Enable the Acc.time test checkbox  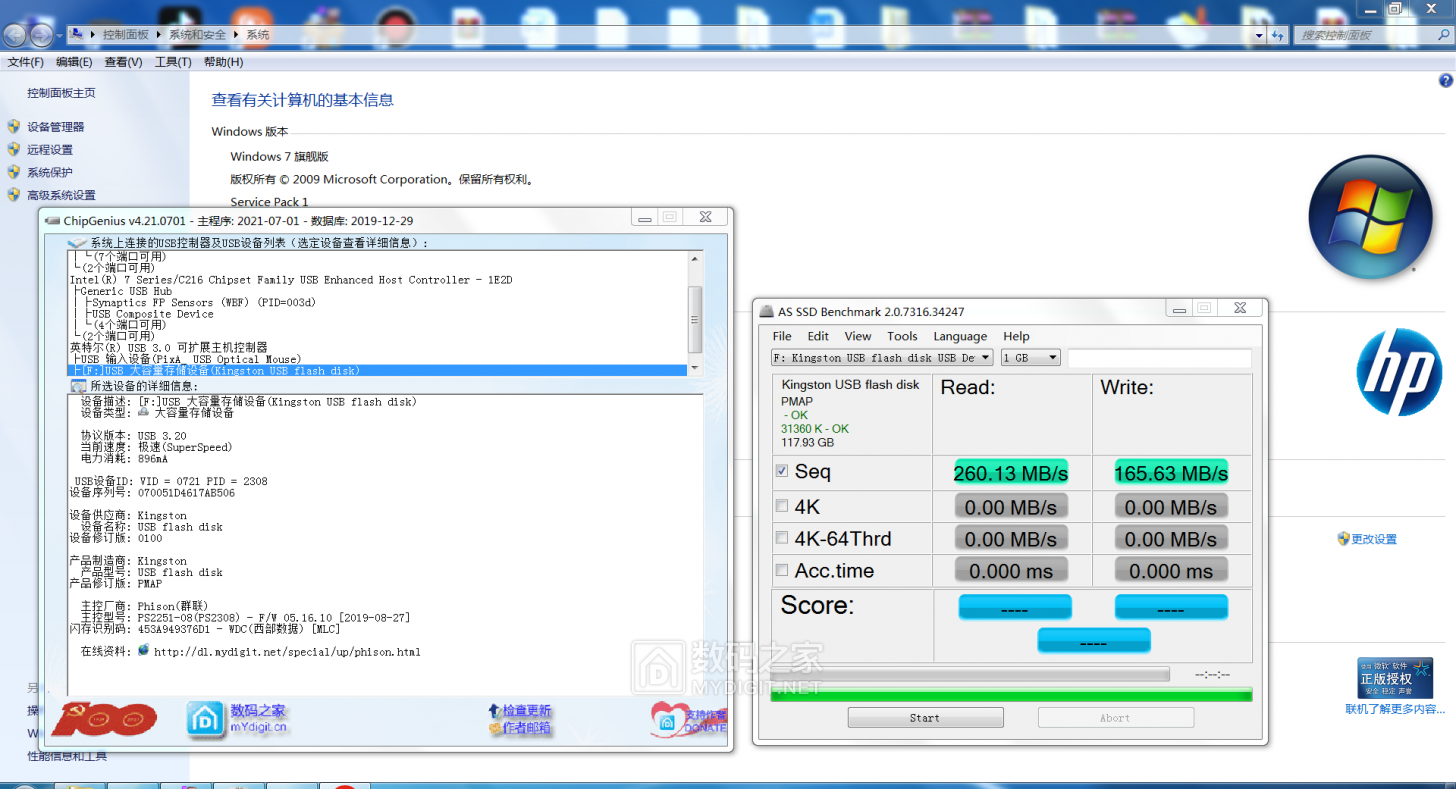click(782, 570)
